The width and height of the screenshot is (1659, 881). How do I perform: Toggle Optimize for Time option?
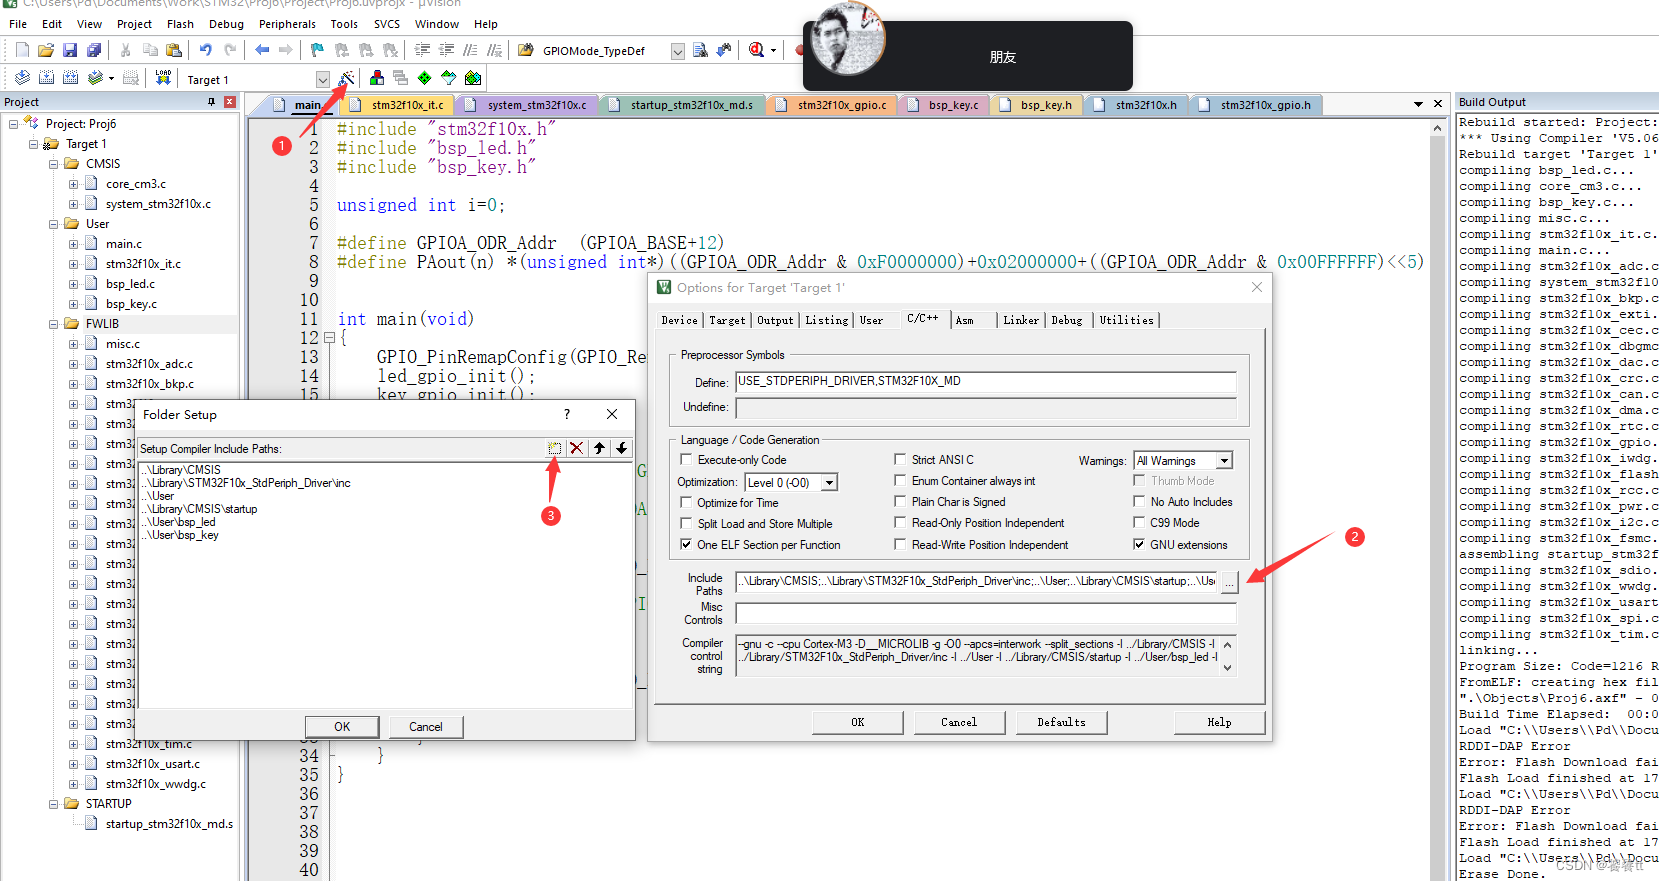point(686,502)
